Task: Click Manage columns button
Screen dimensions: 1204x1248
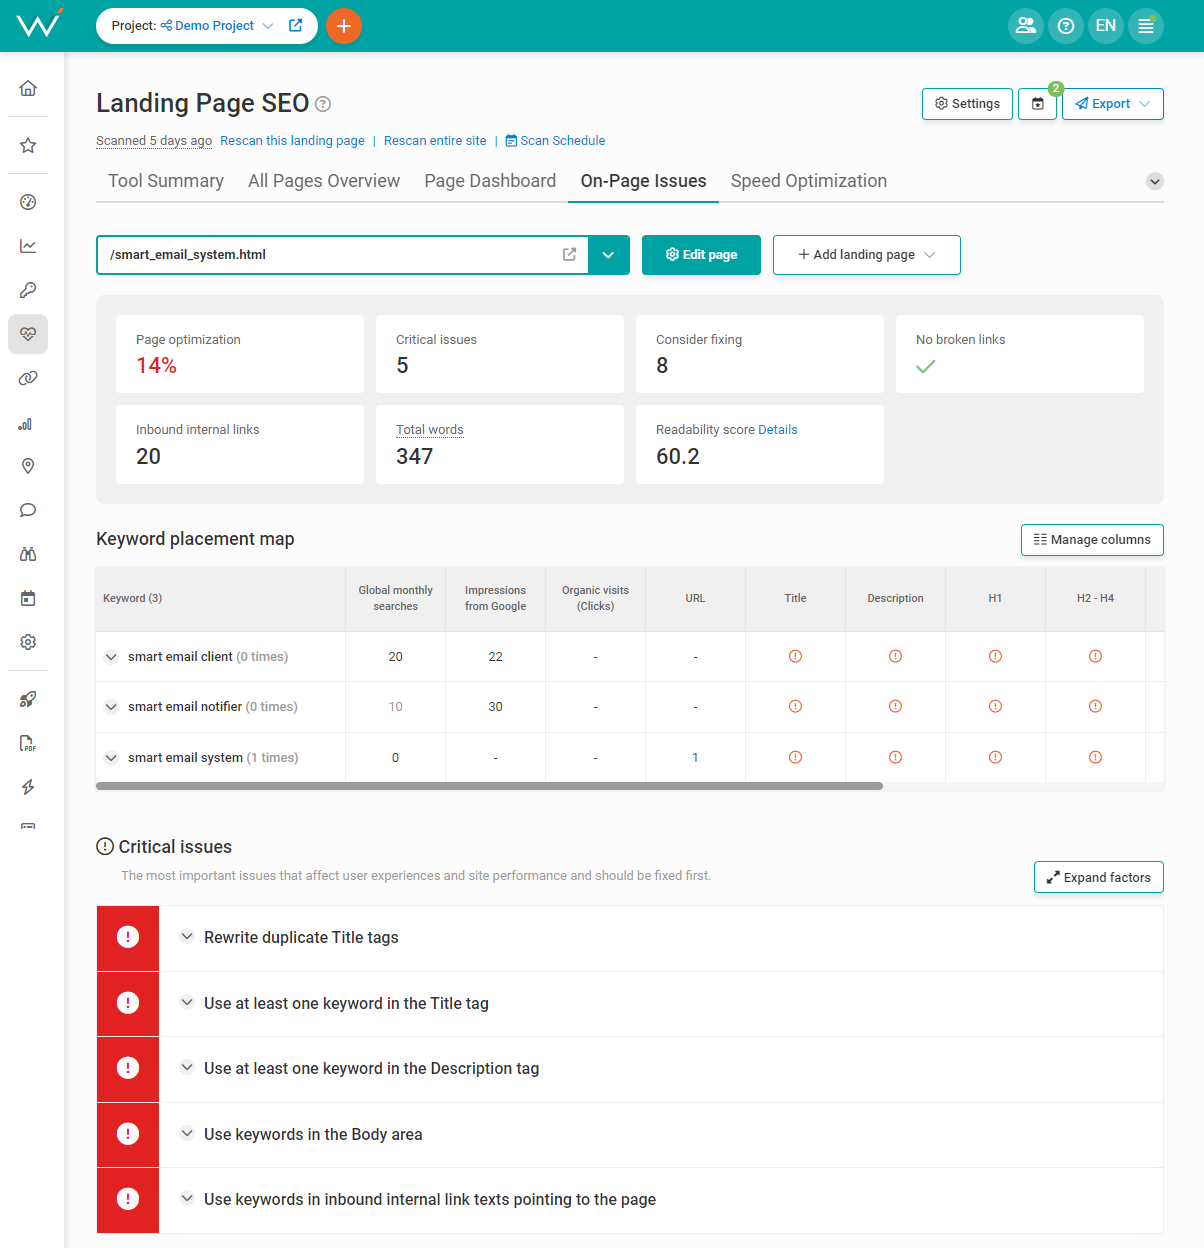Action: [1092, 540]
